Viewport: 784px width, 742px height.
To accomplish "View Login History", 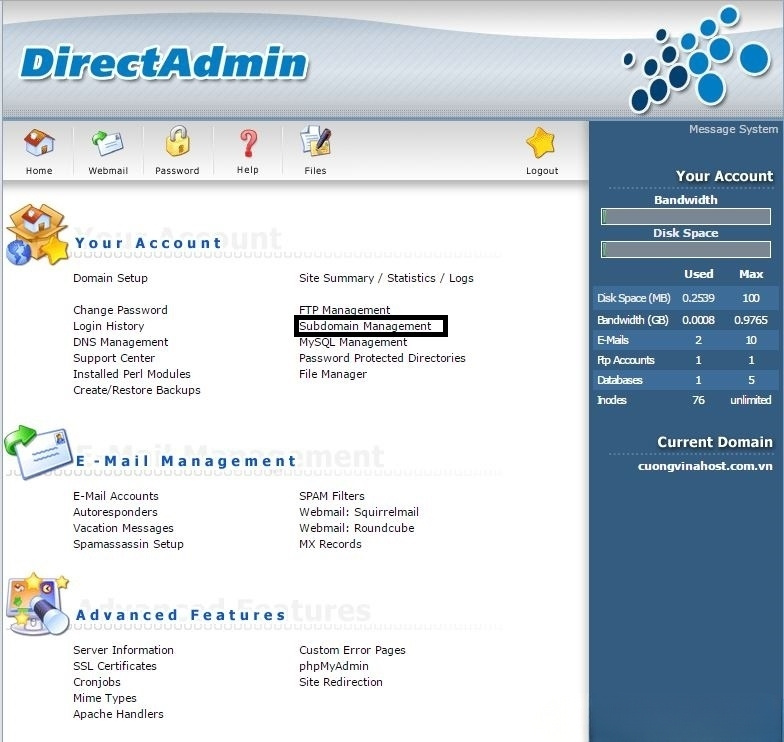I will (108, 326).
